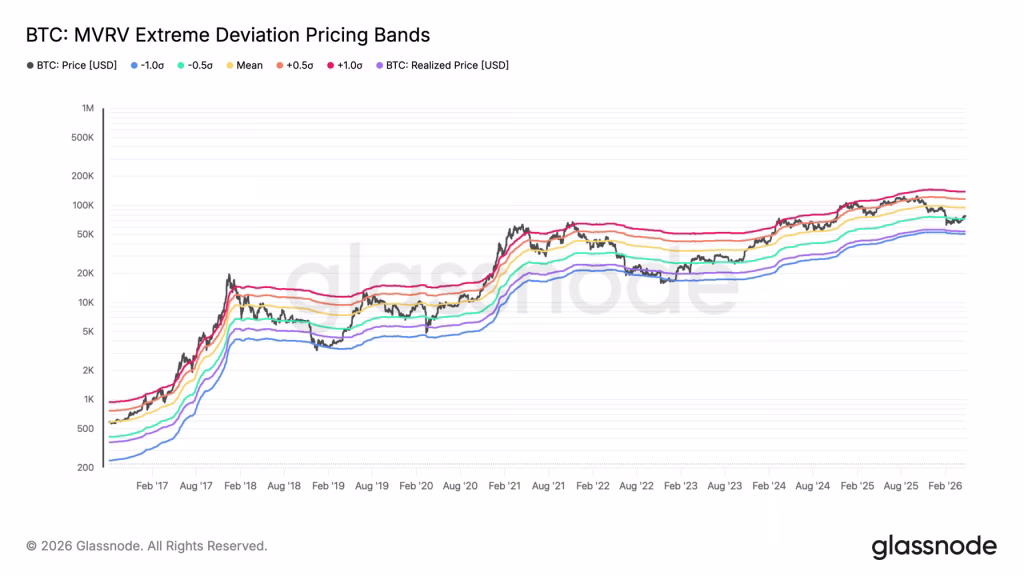This screenshot has height=576, width=1024.
Task: Toggle the '-1.0σ' legend text label
Action: pyautogui.click(x=154, y=66)
